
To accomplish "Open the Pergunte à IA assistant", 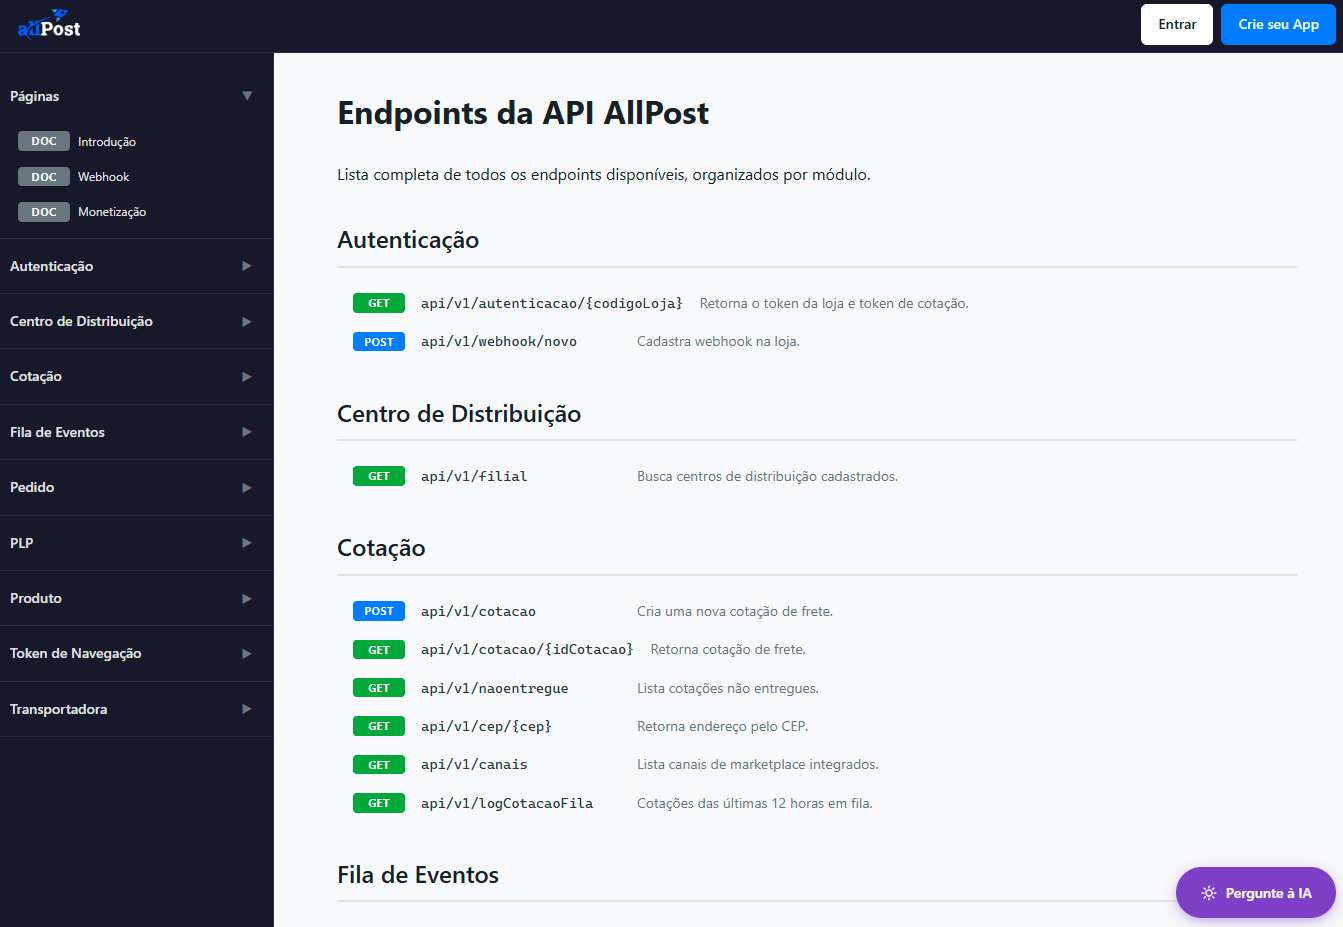I will pyautogui.click(x=1256, y=893).
